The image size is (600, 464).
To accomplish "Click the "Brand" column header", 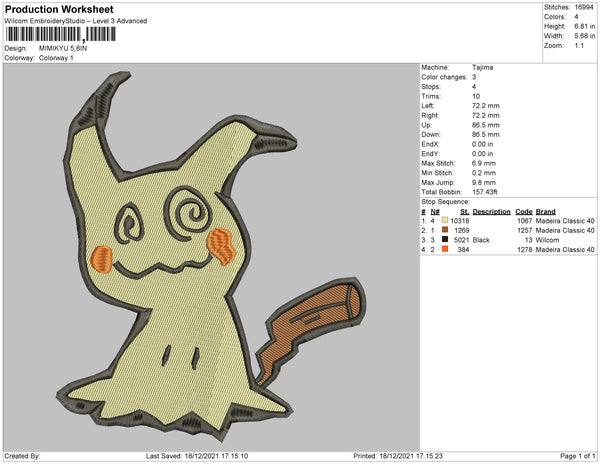I will pyautogui.click(x=545, y=212).
